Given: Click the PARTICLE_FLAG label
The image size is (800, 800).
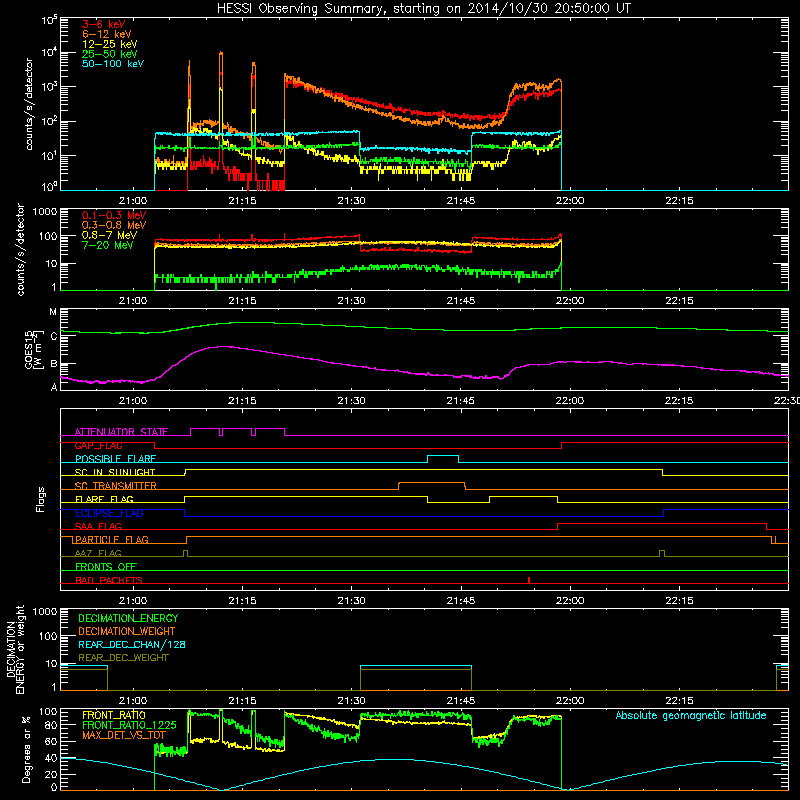Looking at the screenshot, I should (112, 539).
